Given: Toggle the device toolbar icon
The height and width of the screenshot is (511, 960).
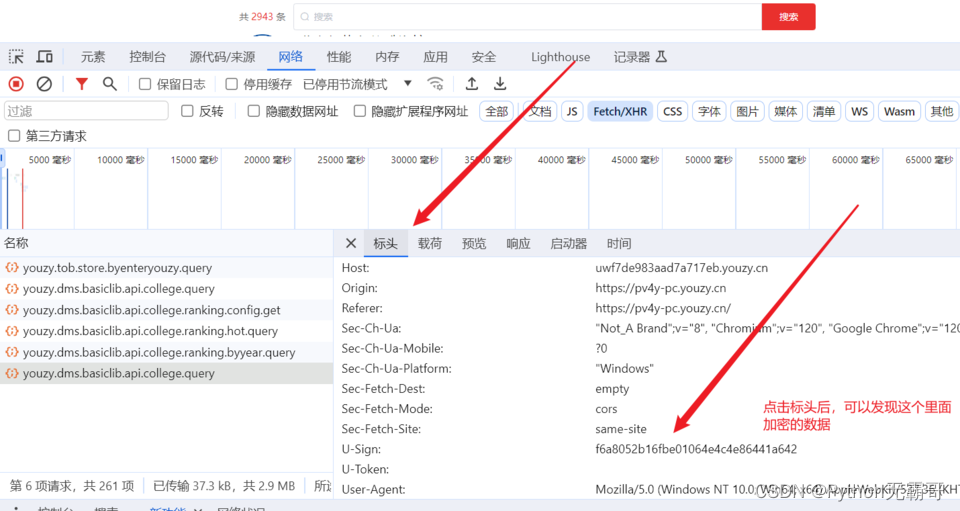Looking at the screenshot, I should (x=44, y=57).
